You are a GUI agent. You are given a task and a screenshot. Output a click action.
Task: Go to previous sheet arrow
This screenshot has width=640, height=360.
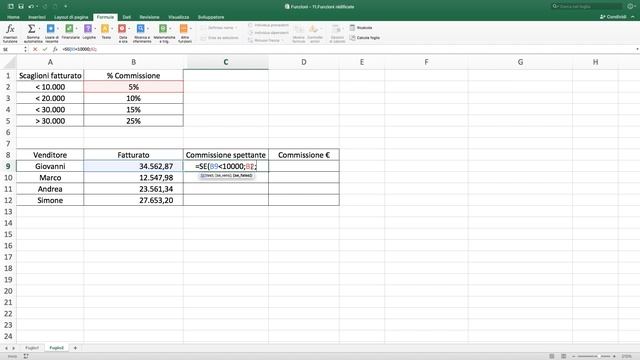coord(6,348)
